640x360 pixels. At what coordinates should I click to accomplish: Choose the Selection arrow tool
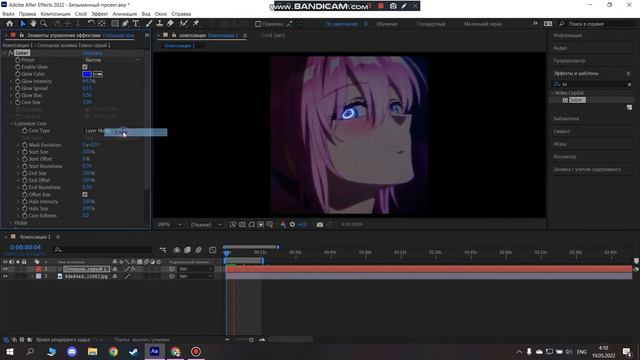[23, 24]
